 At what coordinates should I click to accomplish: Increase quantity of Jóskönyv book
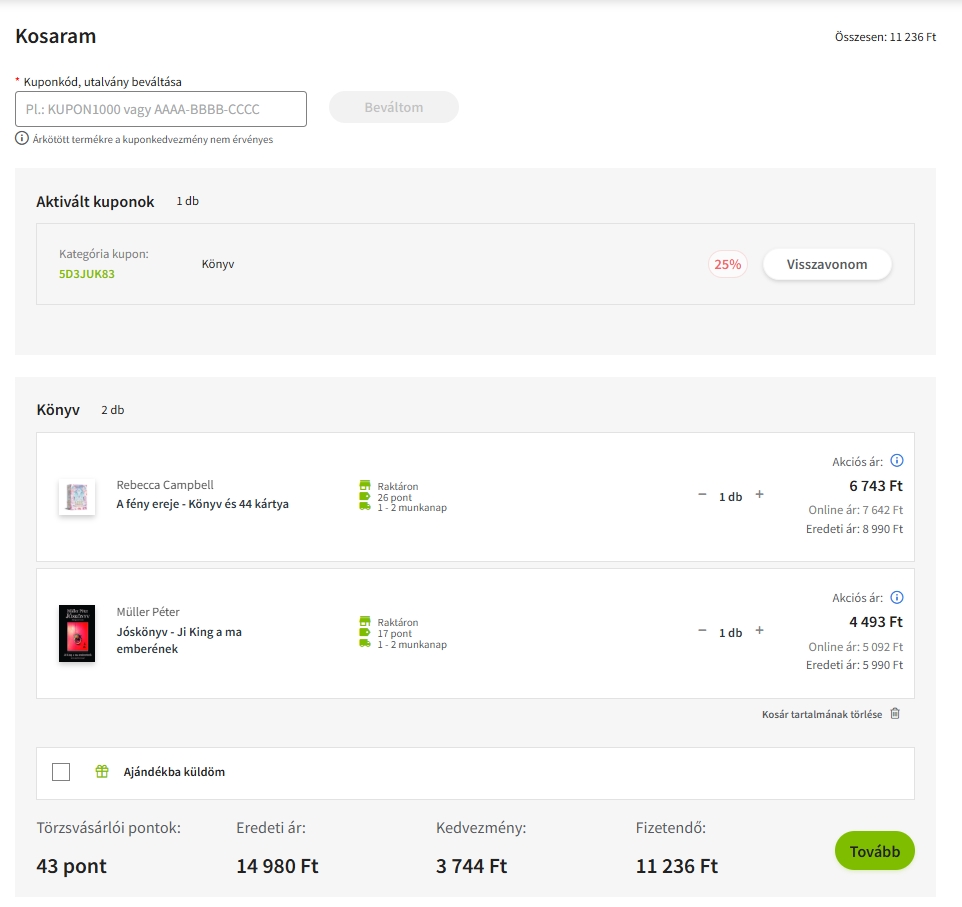(x=759, y=631)
